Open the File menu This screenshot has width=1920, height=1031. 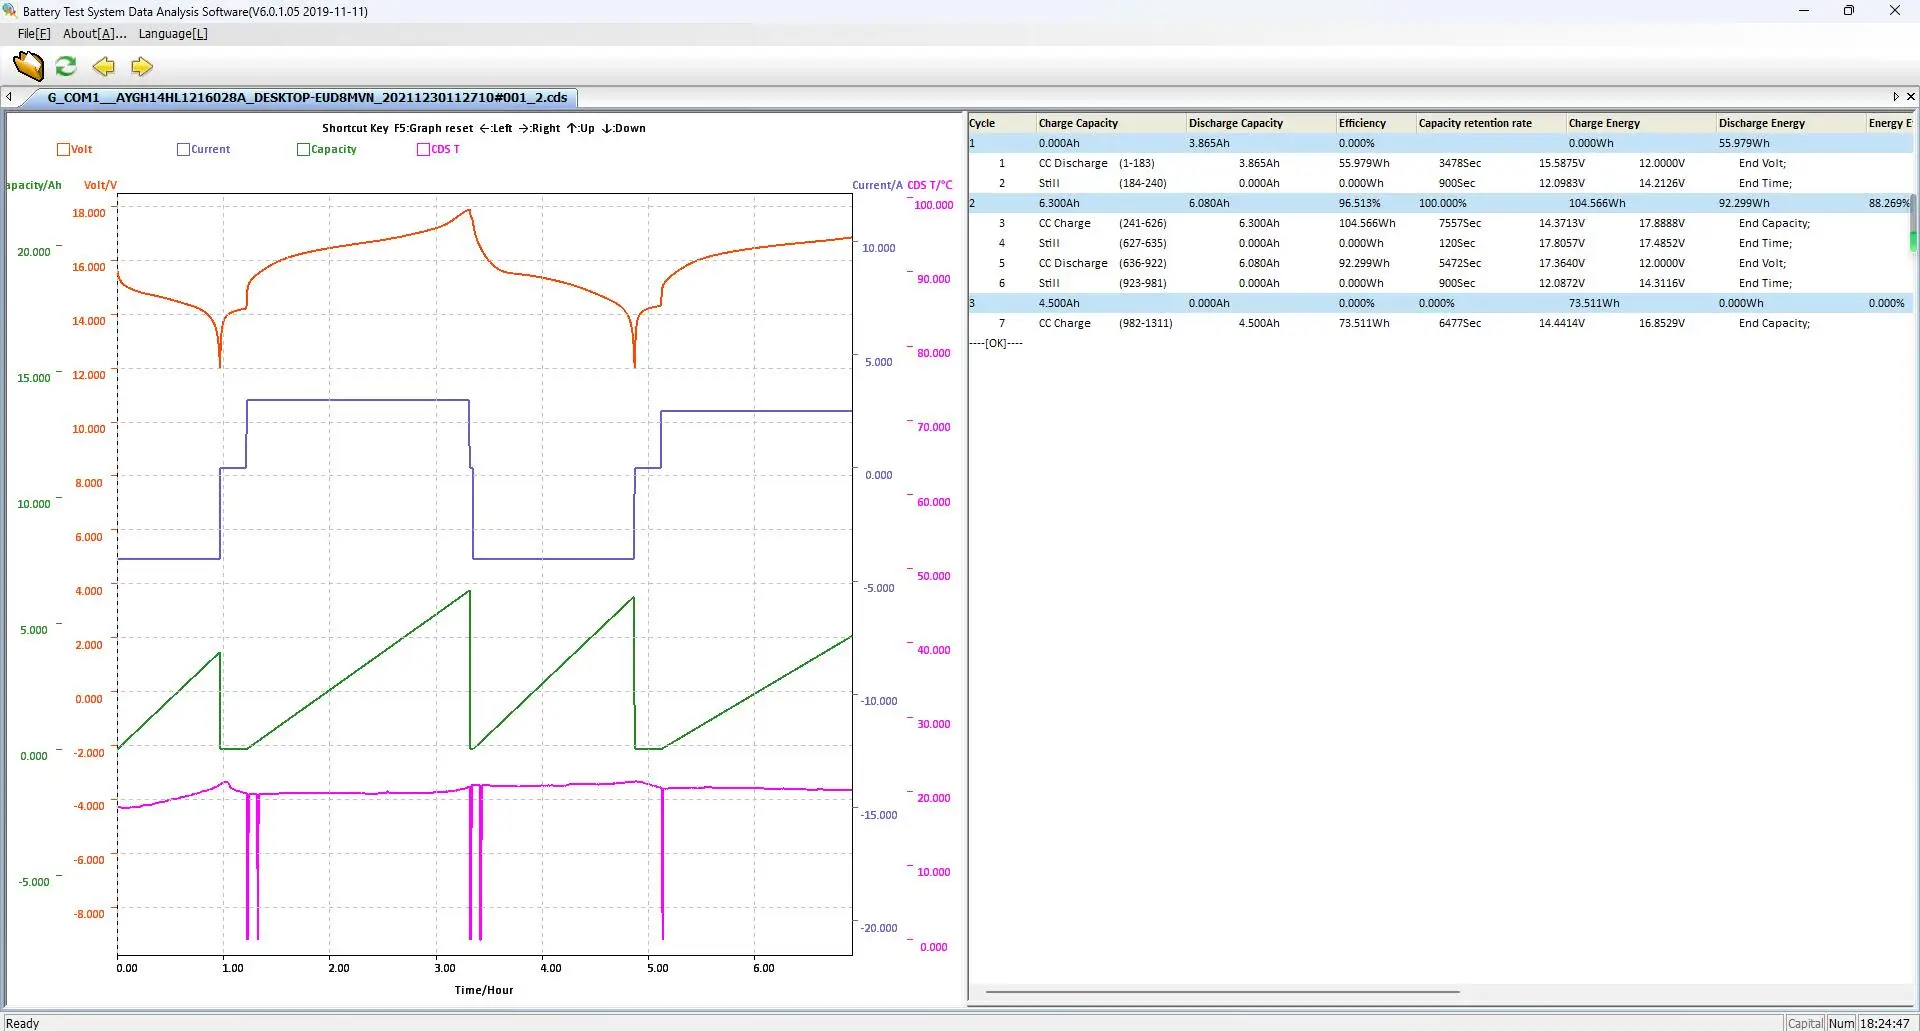point(33,34)
